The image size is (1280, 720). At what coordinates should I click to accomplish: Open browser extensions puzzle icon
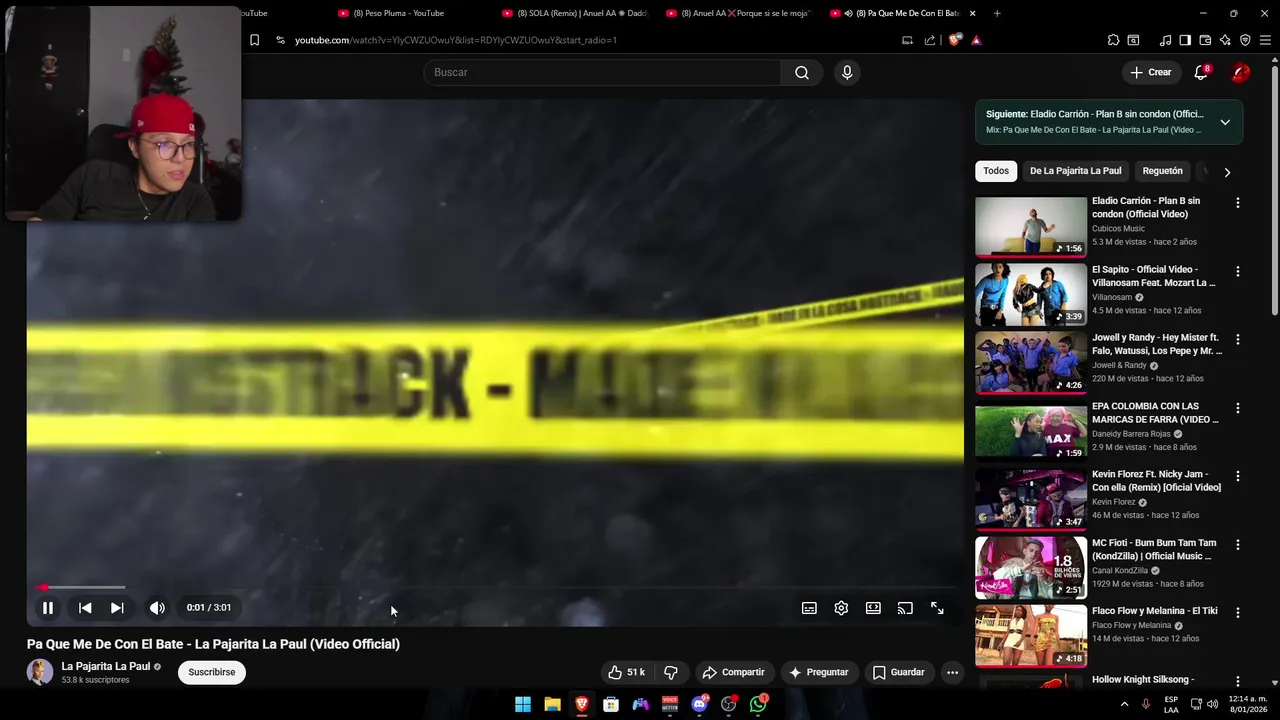tap(1113, 40)
